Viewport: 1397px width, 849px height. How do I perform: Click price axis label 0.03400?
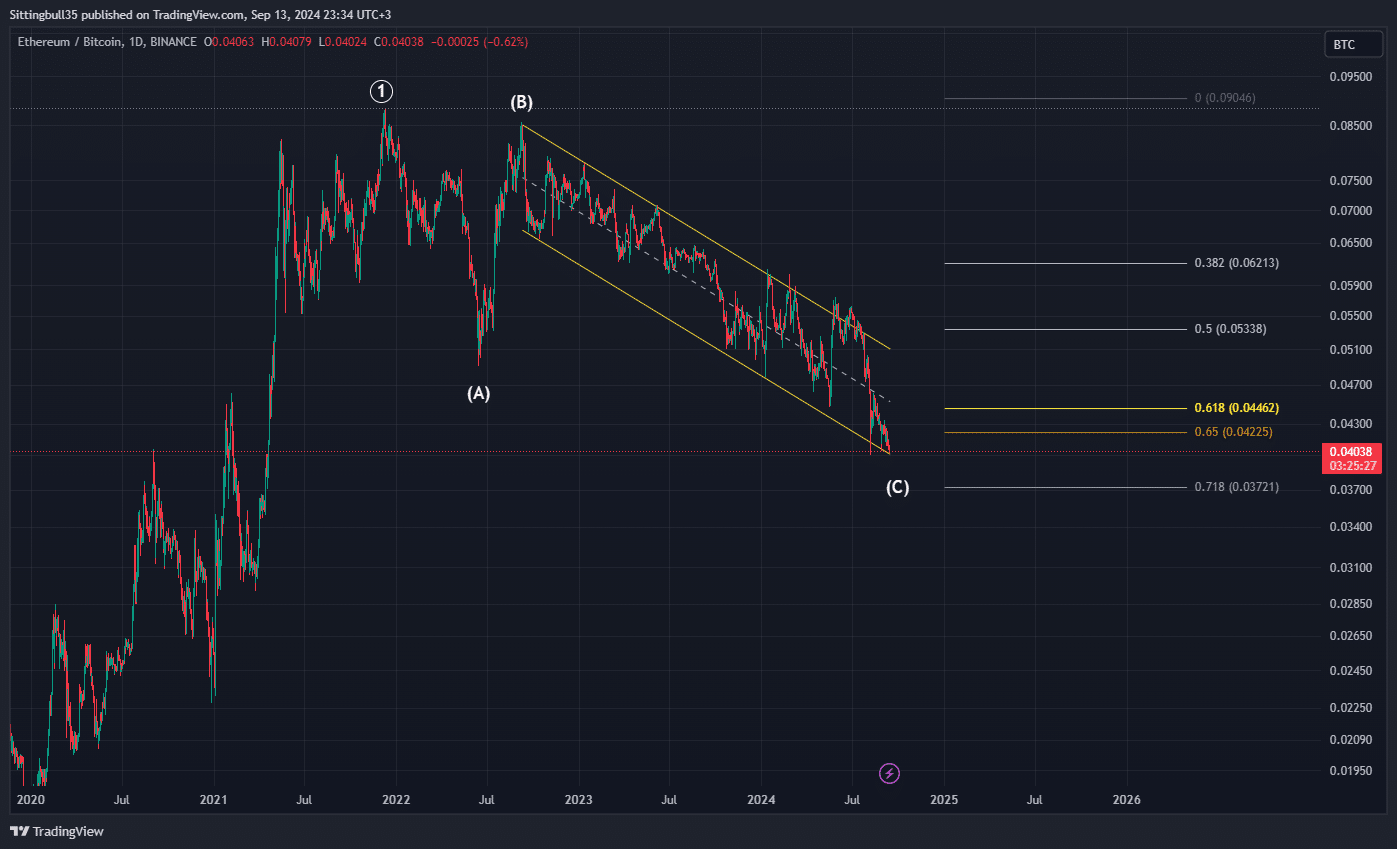1351,526
